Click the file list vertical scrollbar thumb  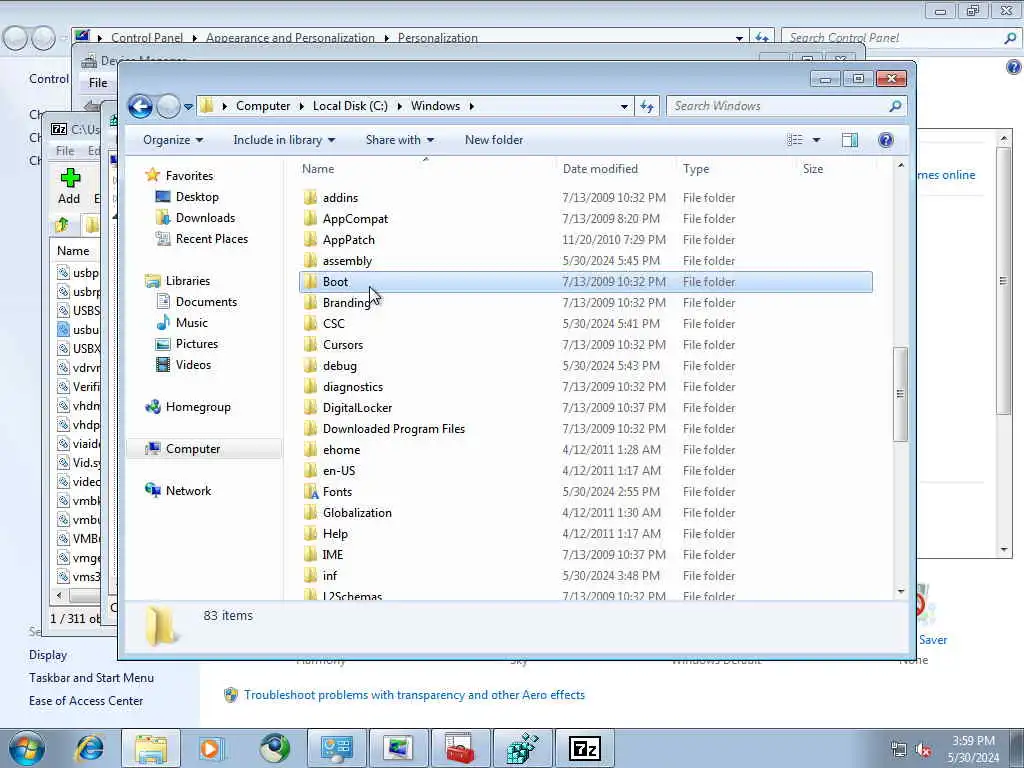click(900, 394)
